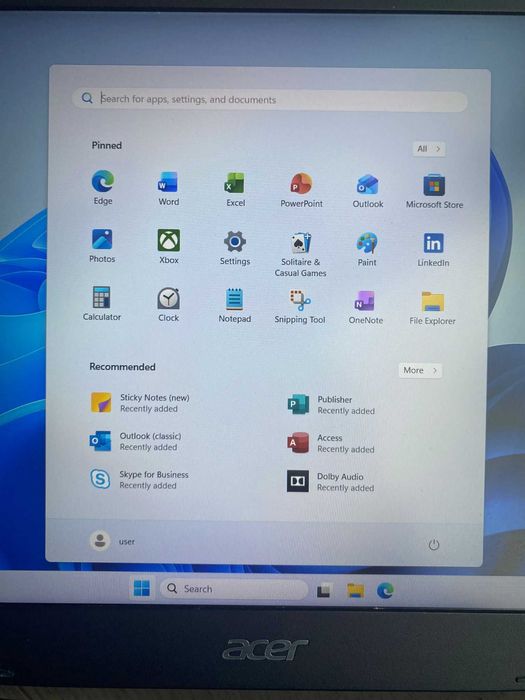Screen dimensions: 525x700
Task: Open Microsoft Store
Action: (x=434, y=192)
